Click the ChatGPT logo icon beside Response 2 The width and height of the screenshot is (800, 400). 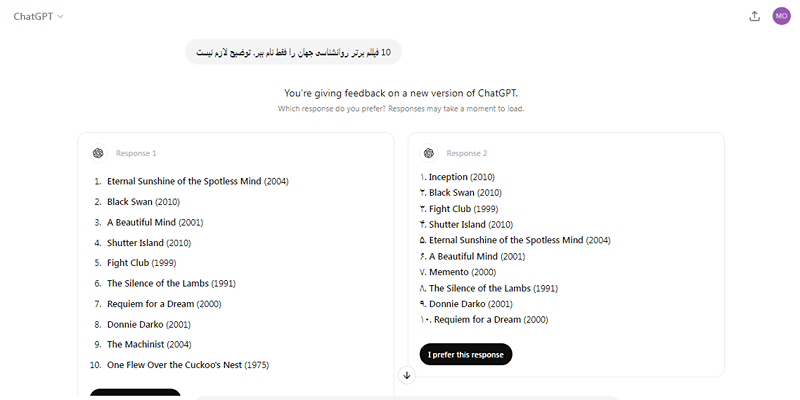pyautogui.click(x=429, y=153)
